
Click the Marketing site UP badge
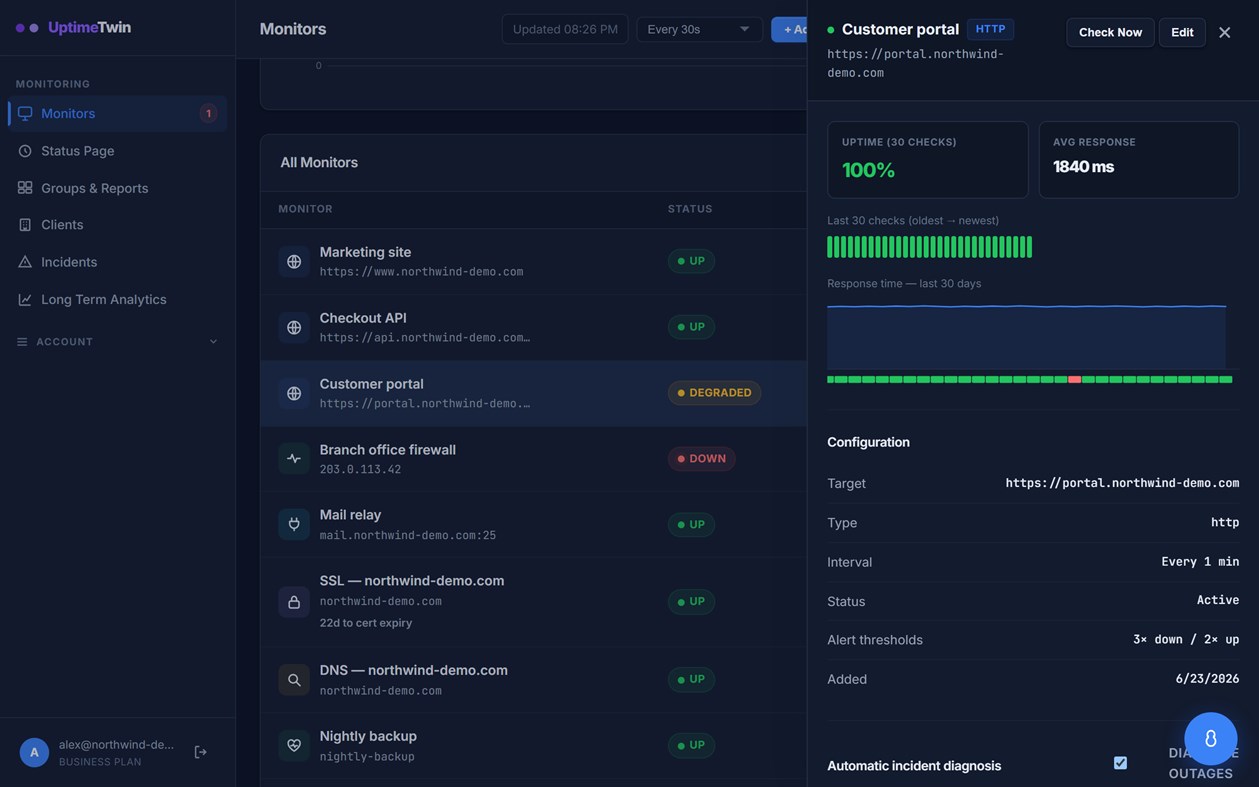tap(691, 261)
